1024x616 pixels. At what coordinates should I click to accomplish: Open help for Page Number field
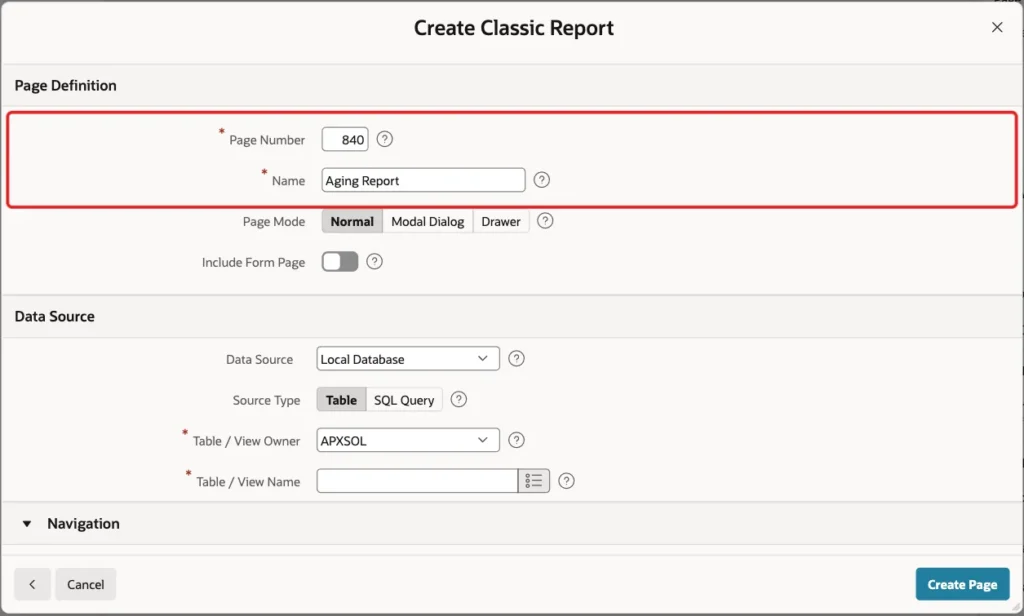click(385, 139)
